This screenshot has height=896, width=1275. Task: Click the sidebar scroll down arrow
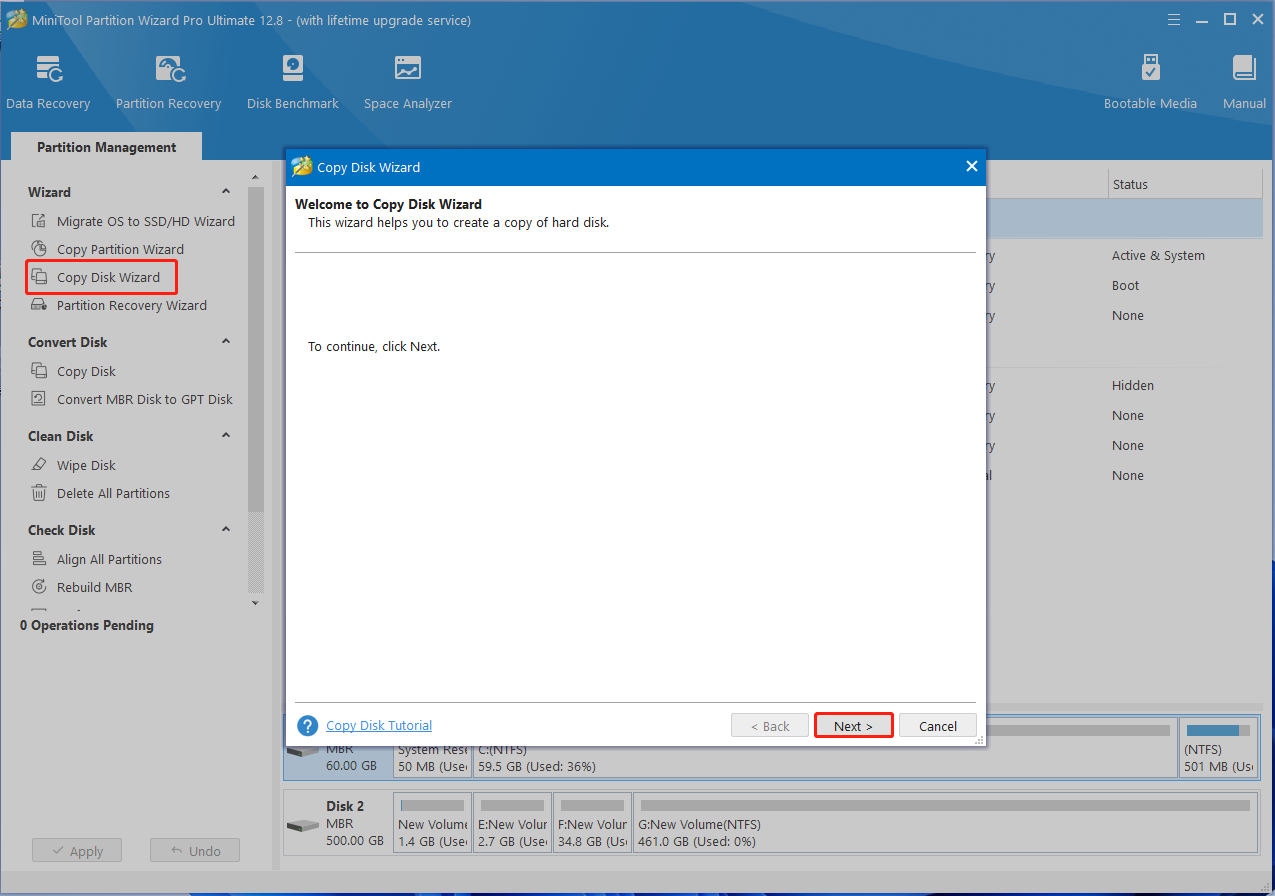[255, 603]
